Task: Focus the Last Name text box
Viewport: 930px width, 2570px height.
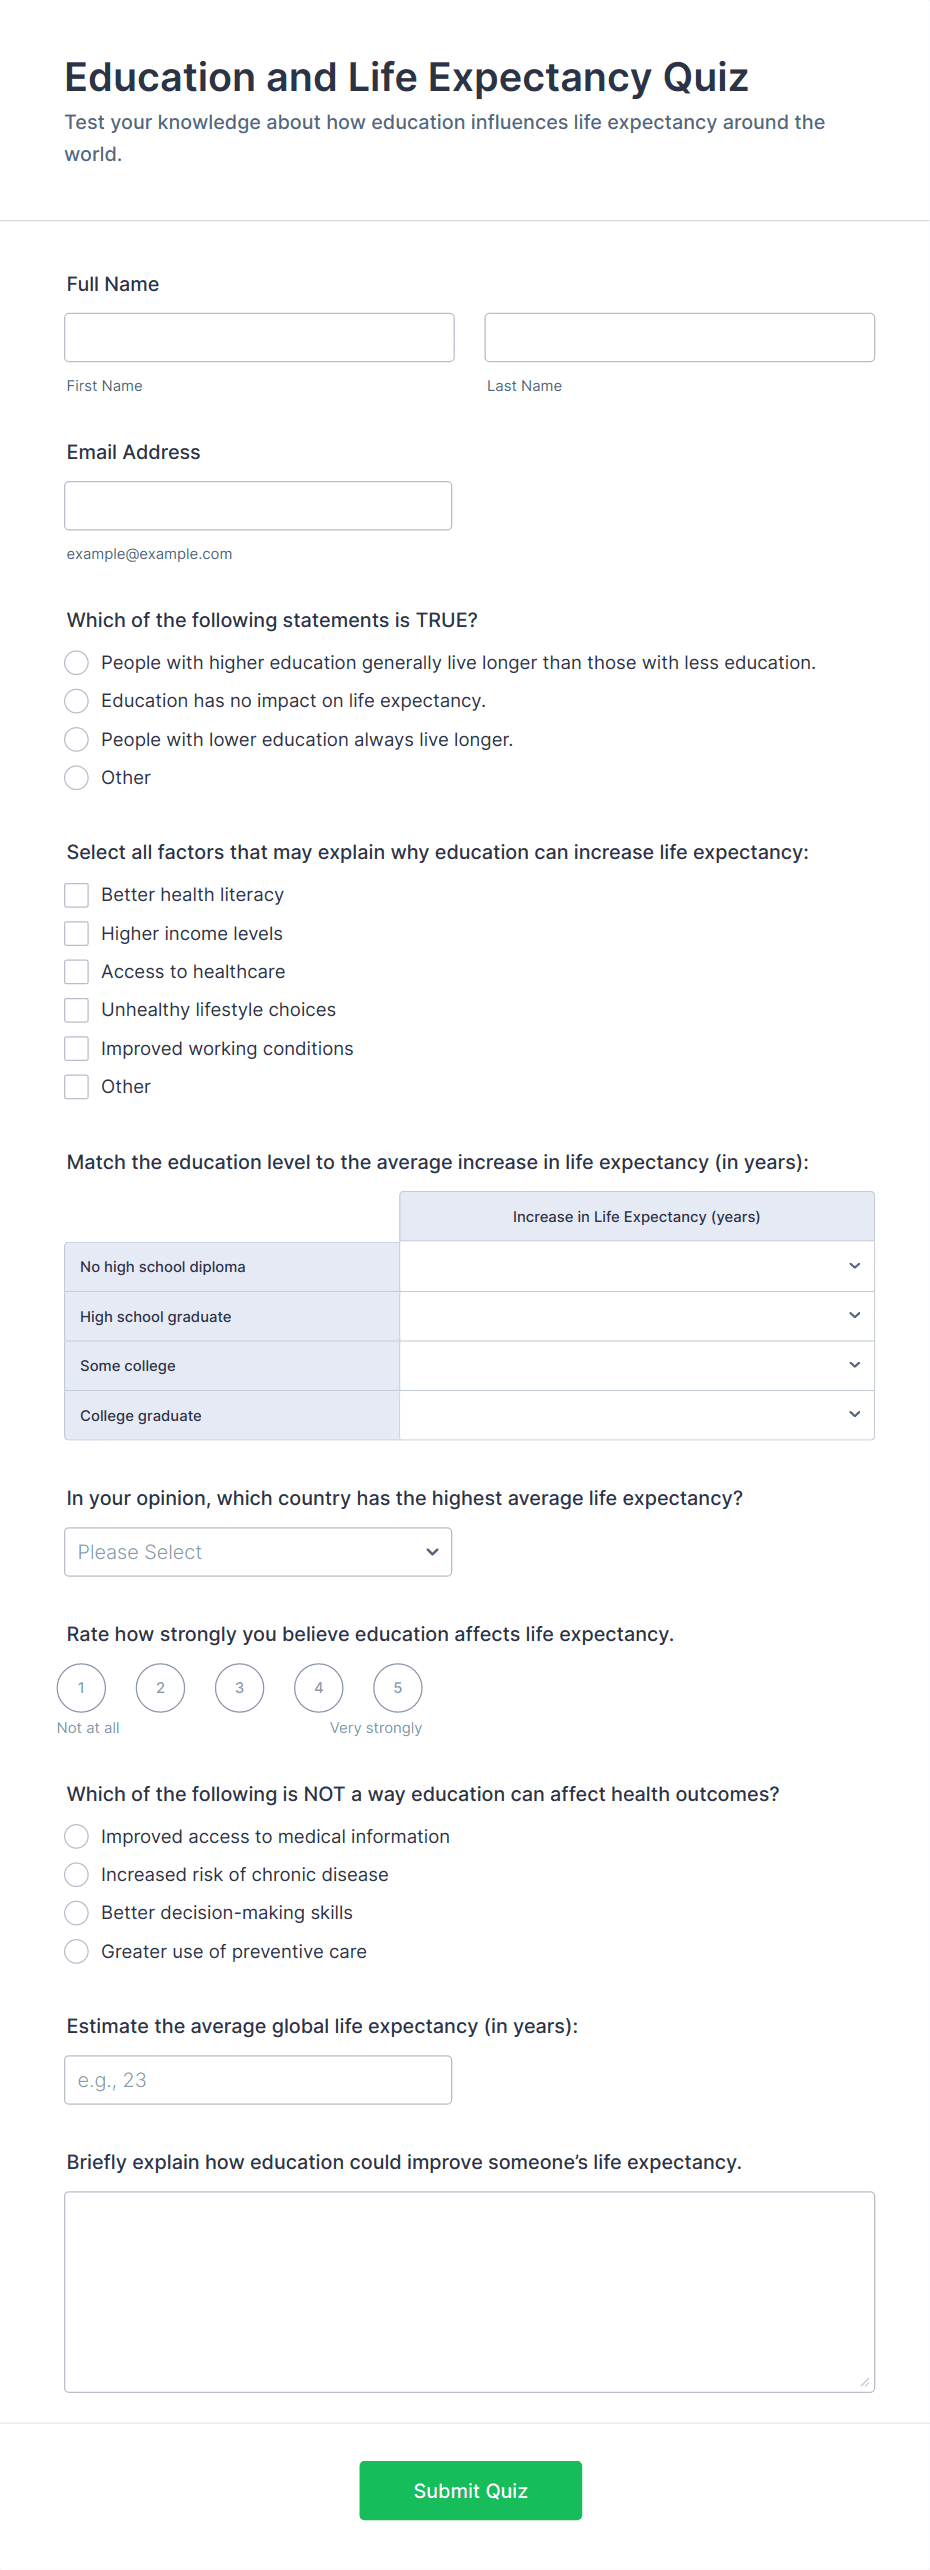Action: [679, 338]
